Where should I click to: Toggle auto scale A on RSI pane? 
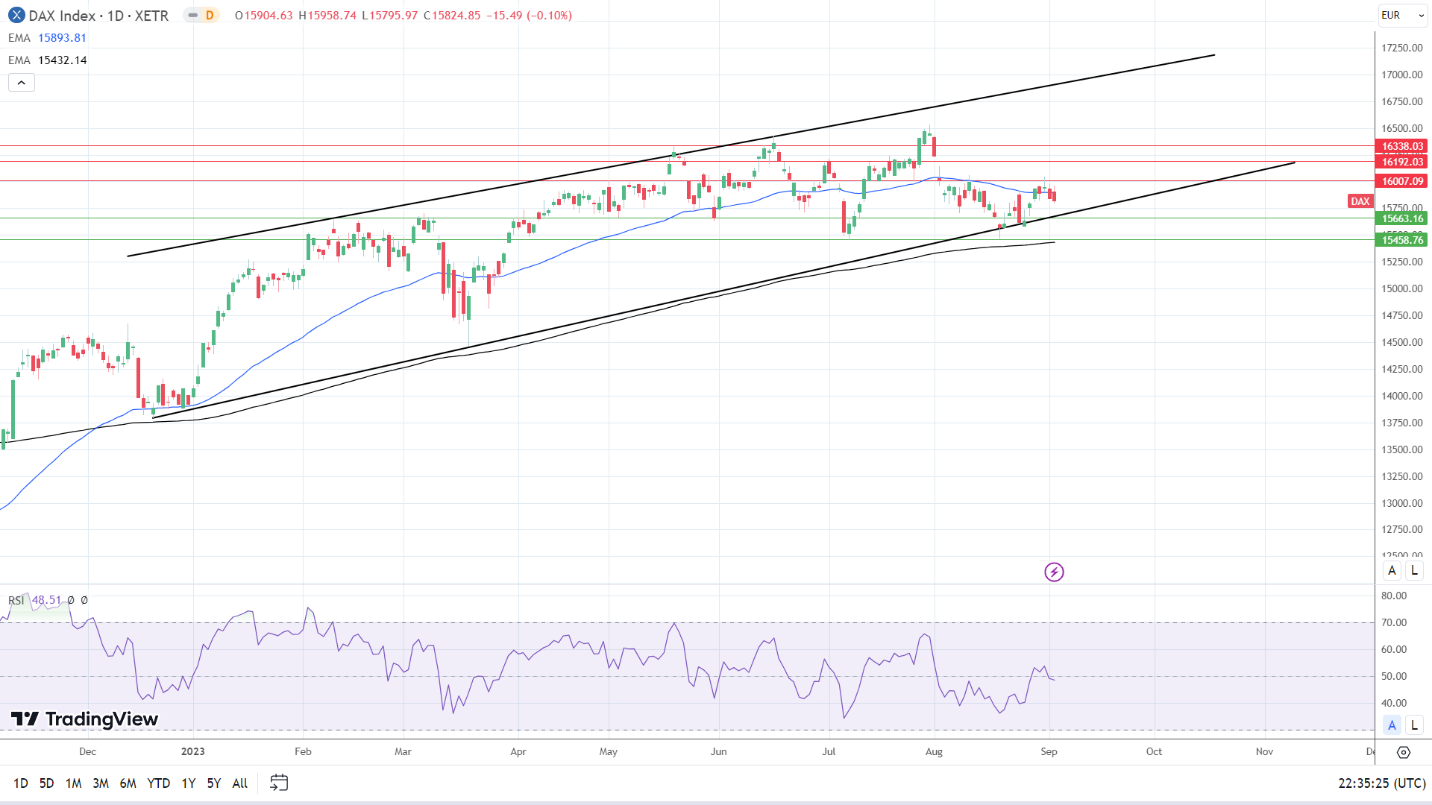[1391, 725]
